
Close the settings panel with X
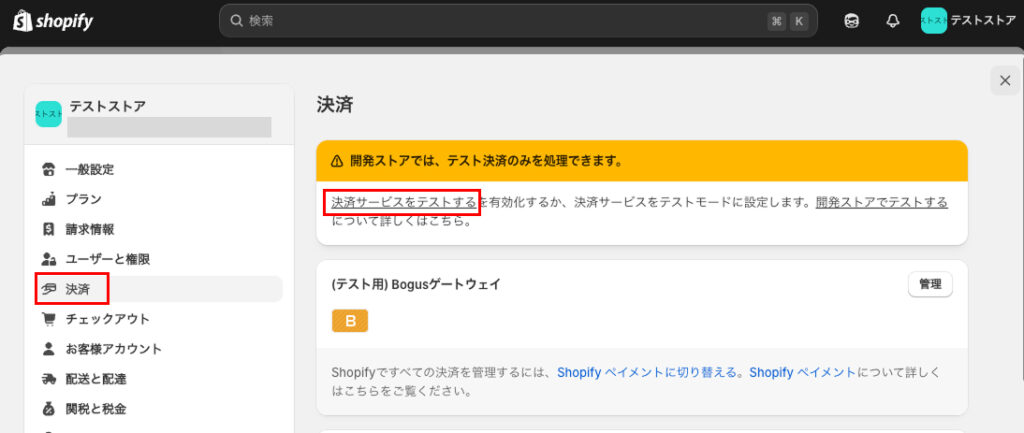[1004, 81]
